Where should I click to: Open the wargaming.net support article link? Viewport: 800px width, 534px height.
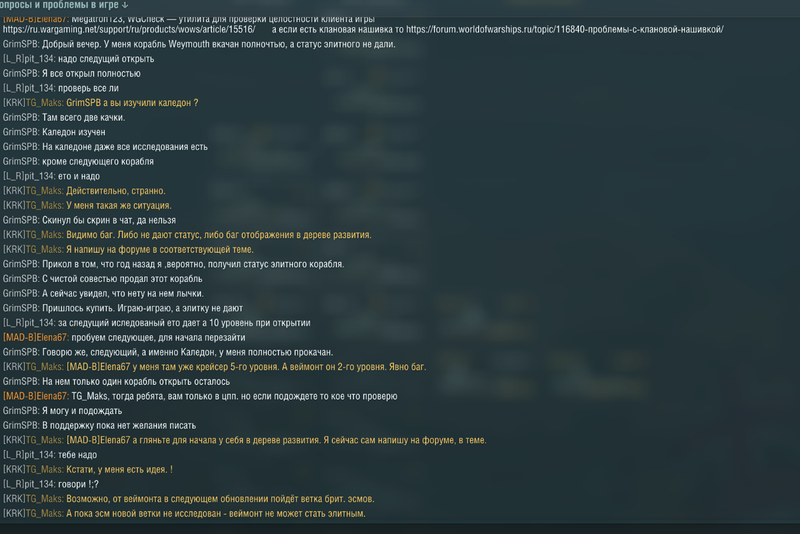click(x=129, y=30)
